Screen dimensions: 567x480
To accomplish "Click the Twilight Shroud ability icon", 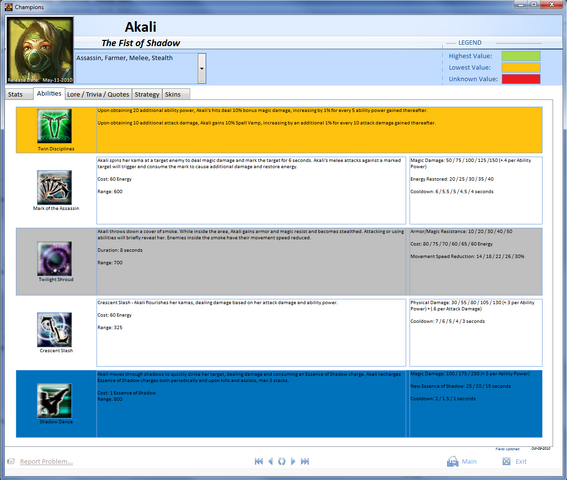I will pyautogui.click(x=54, y=259).
